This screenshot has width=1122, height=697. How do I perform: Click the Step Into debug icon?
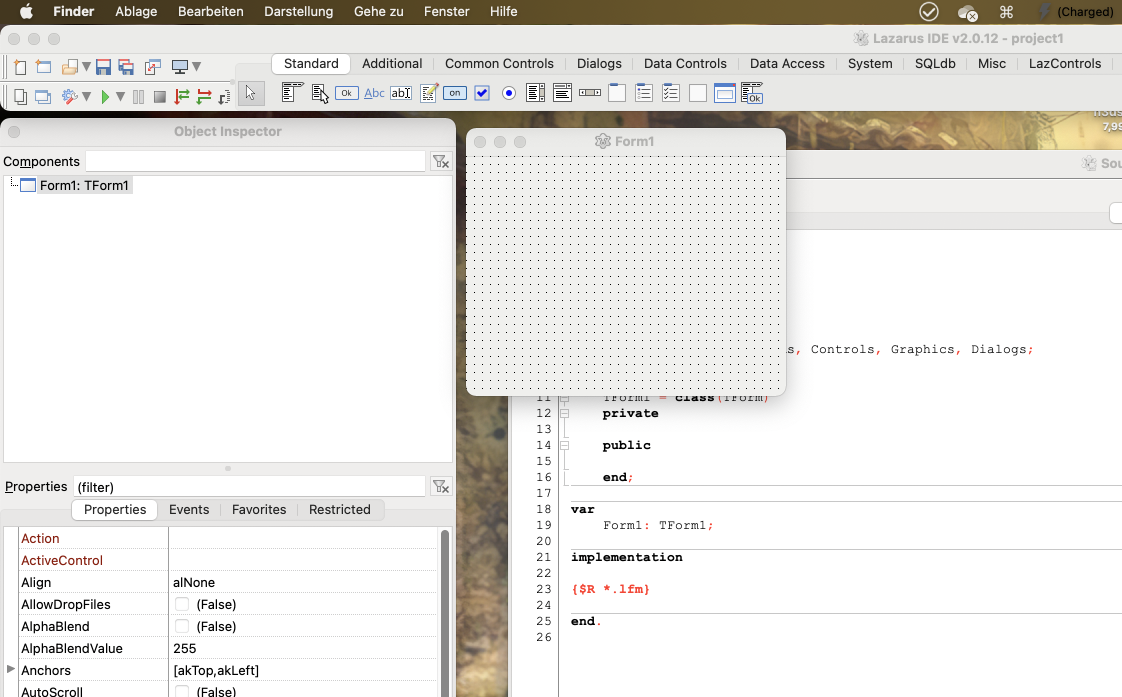(182, 97)
